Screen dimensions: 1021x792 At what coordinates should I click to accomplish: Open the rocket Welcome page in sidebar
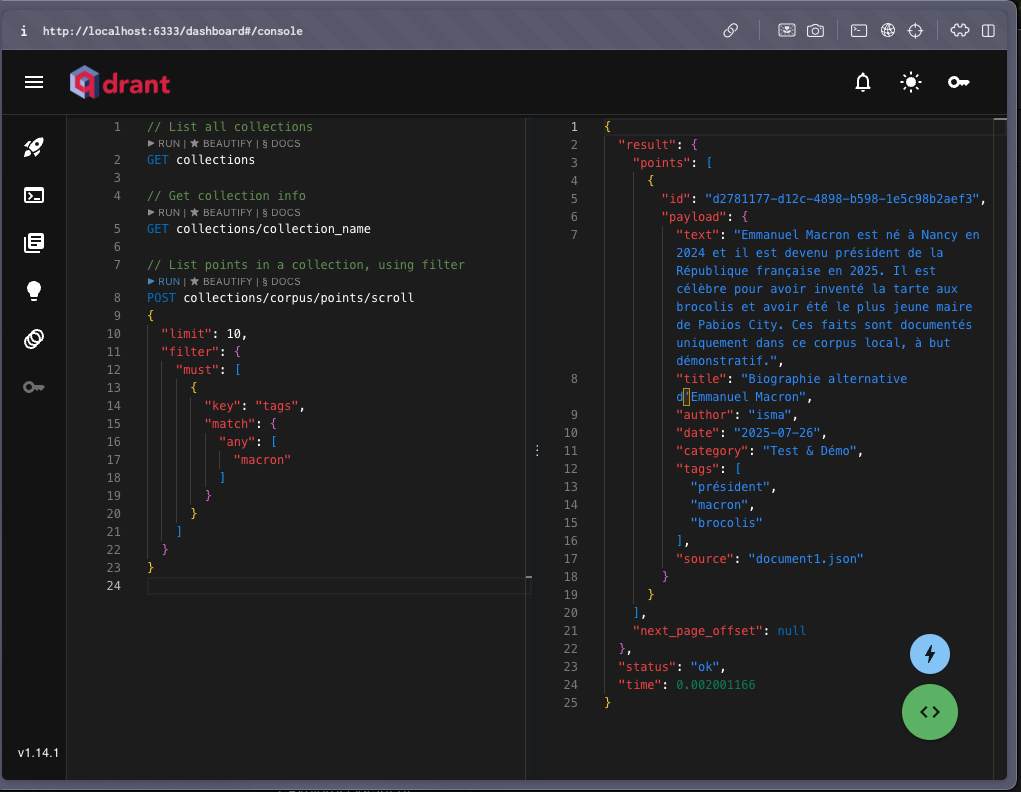click(34, 148)
